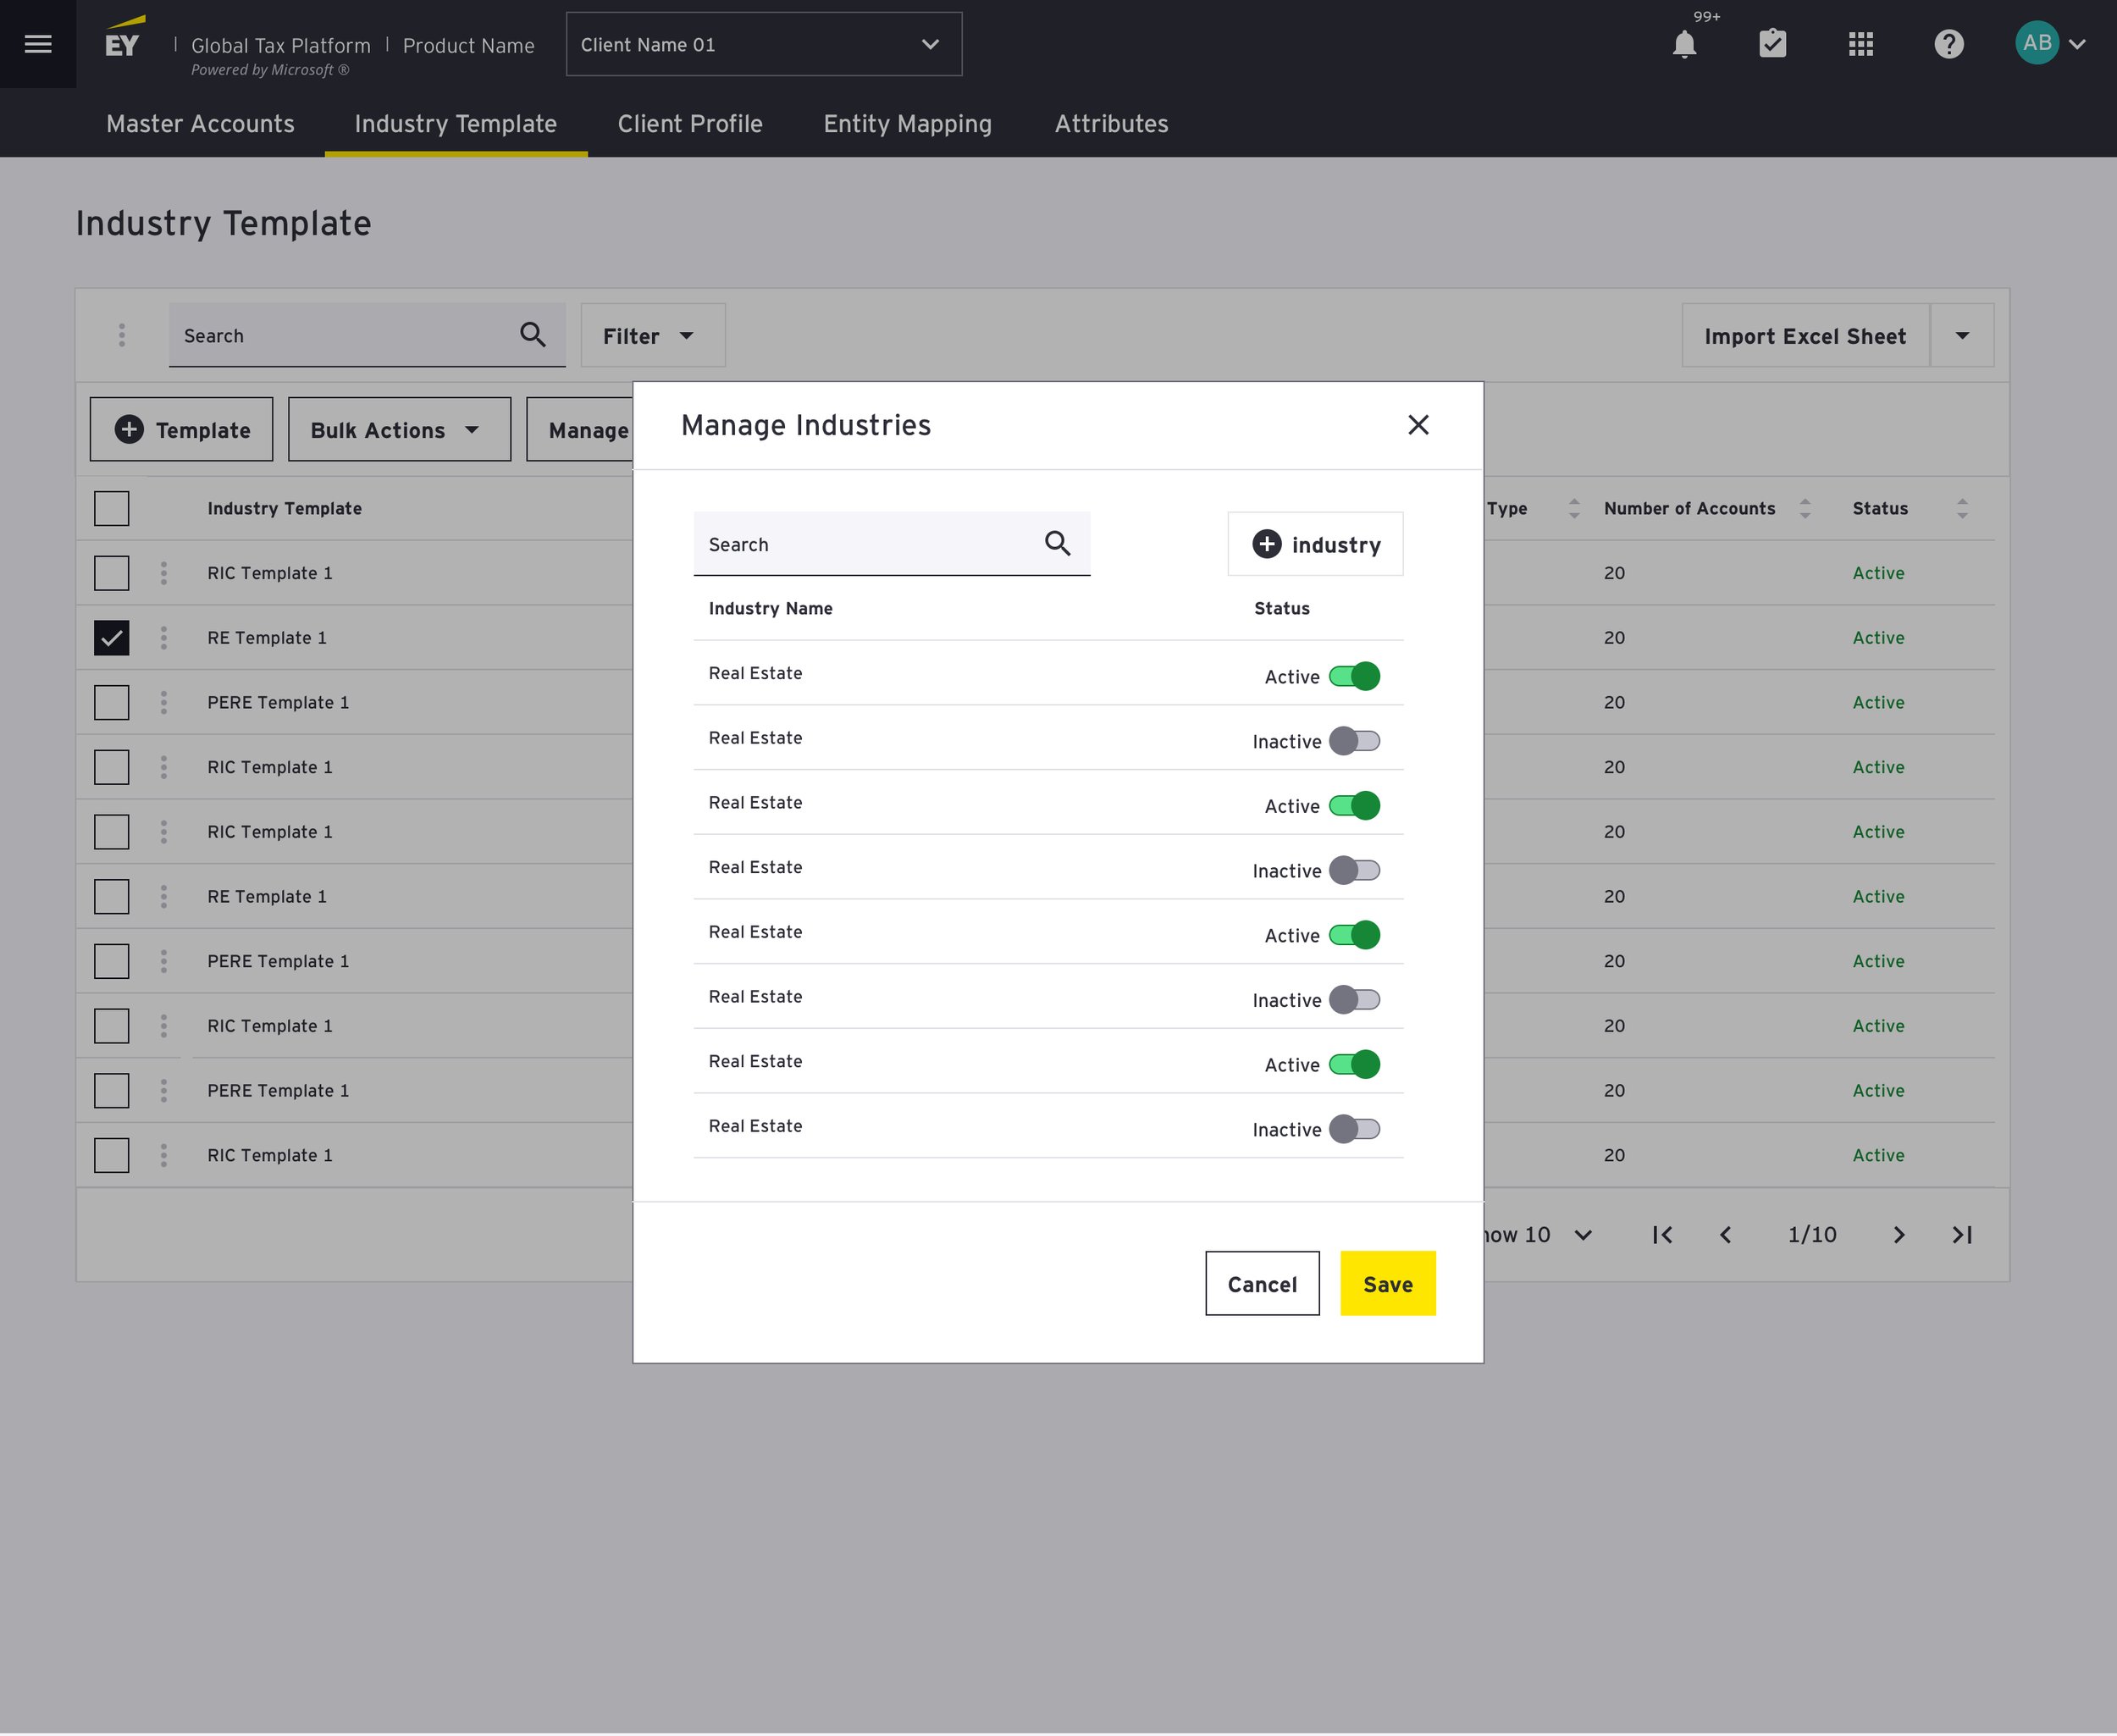The image size is (2117, 1736).
Task: Check the first RIC Template 1 checkbox
Action: [x=111, y=573]
